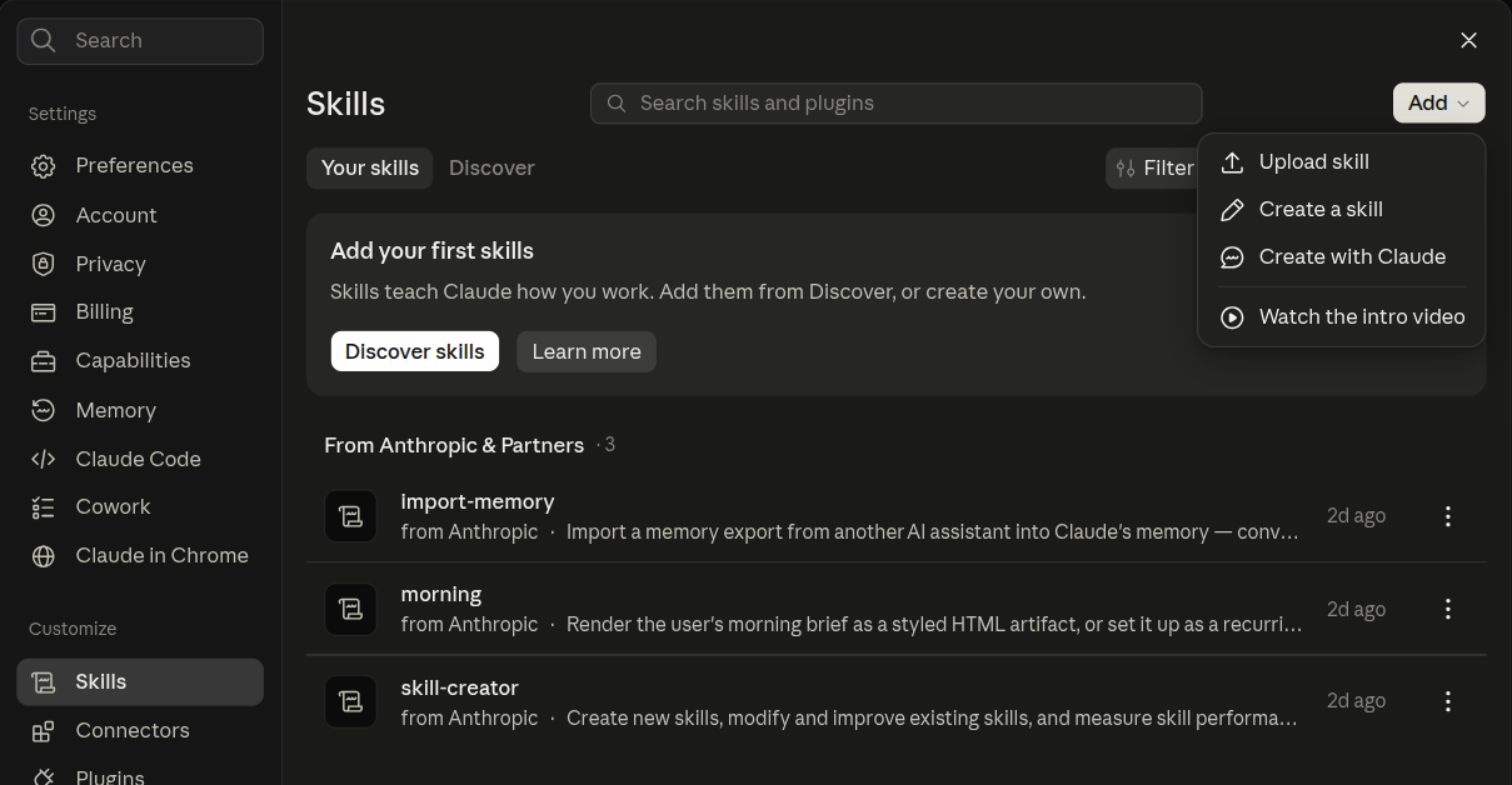Open the Filter options
This screenshot has height=785, width=1512.
click(x=1152, y=168)
